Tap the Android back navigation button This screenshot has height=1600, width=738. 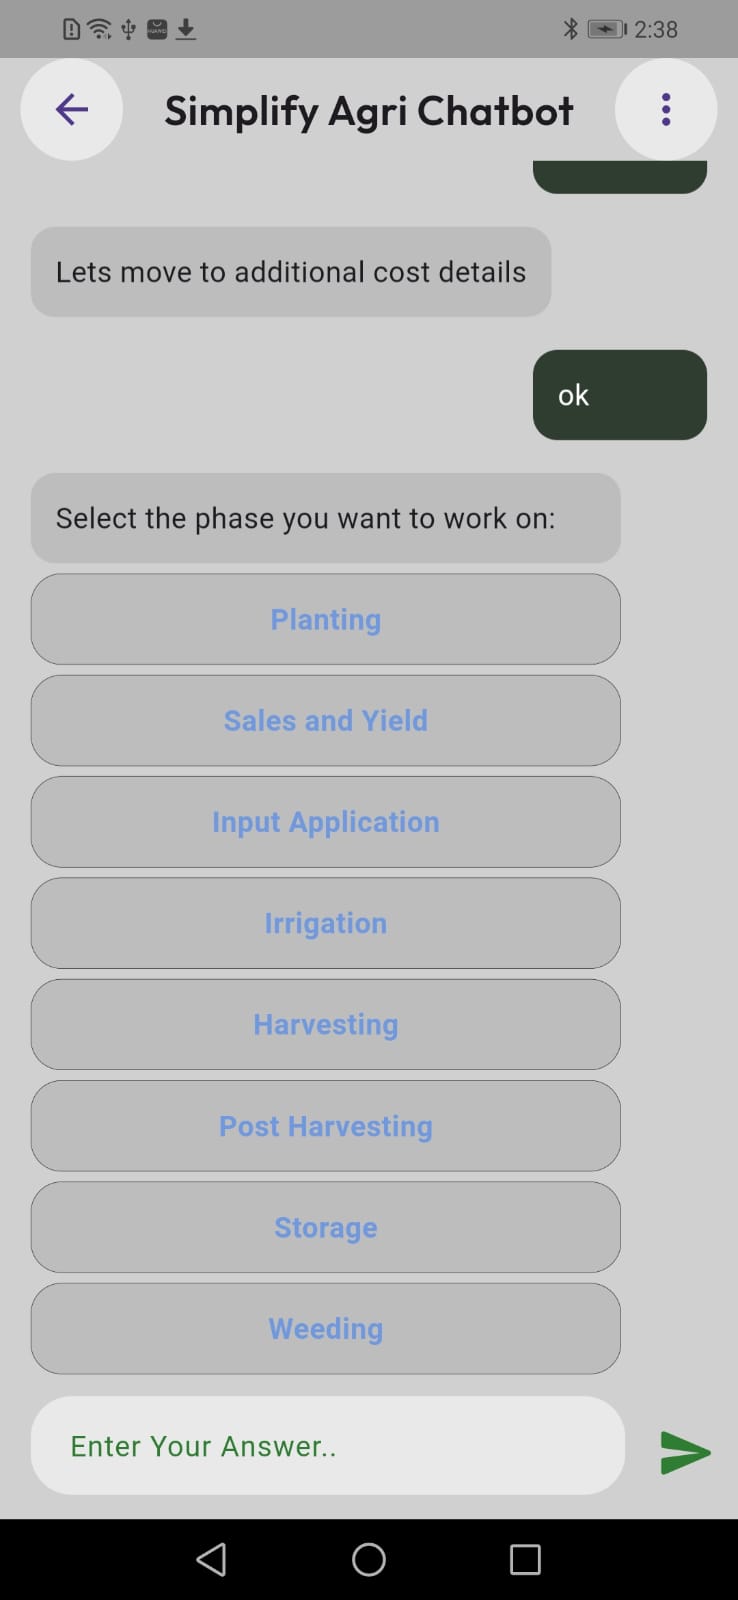[211, 1559]
